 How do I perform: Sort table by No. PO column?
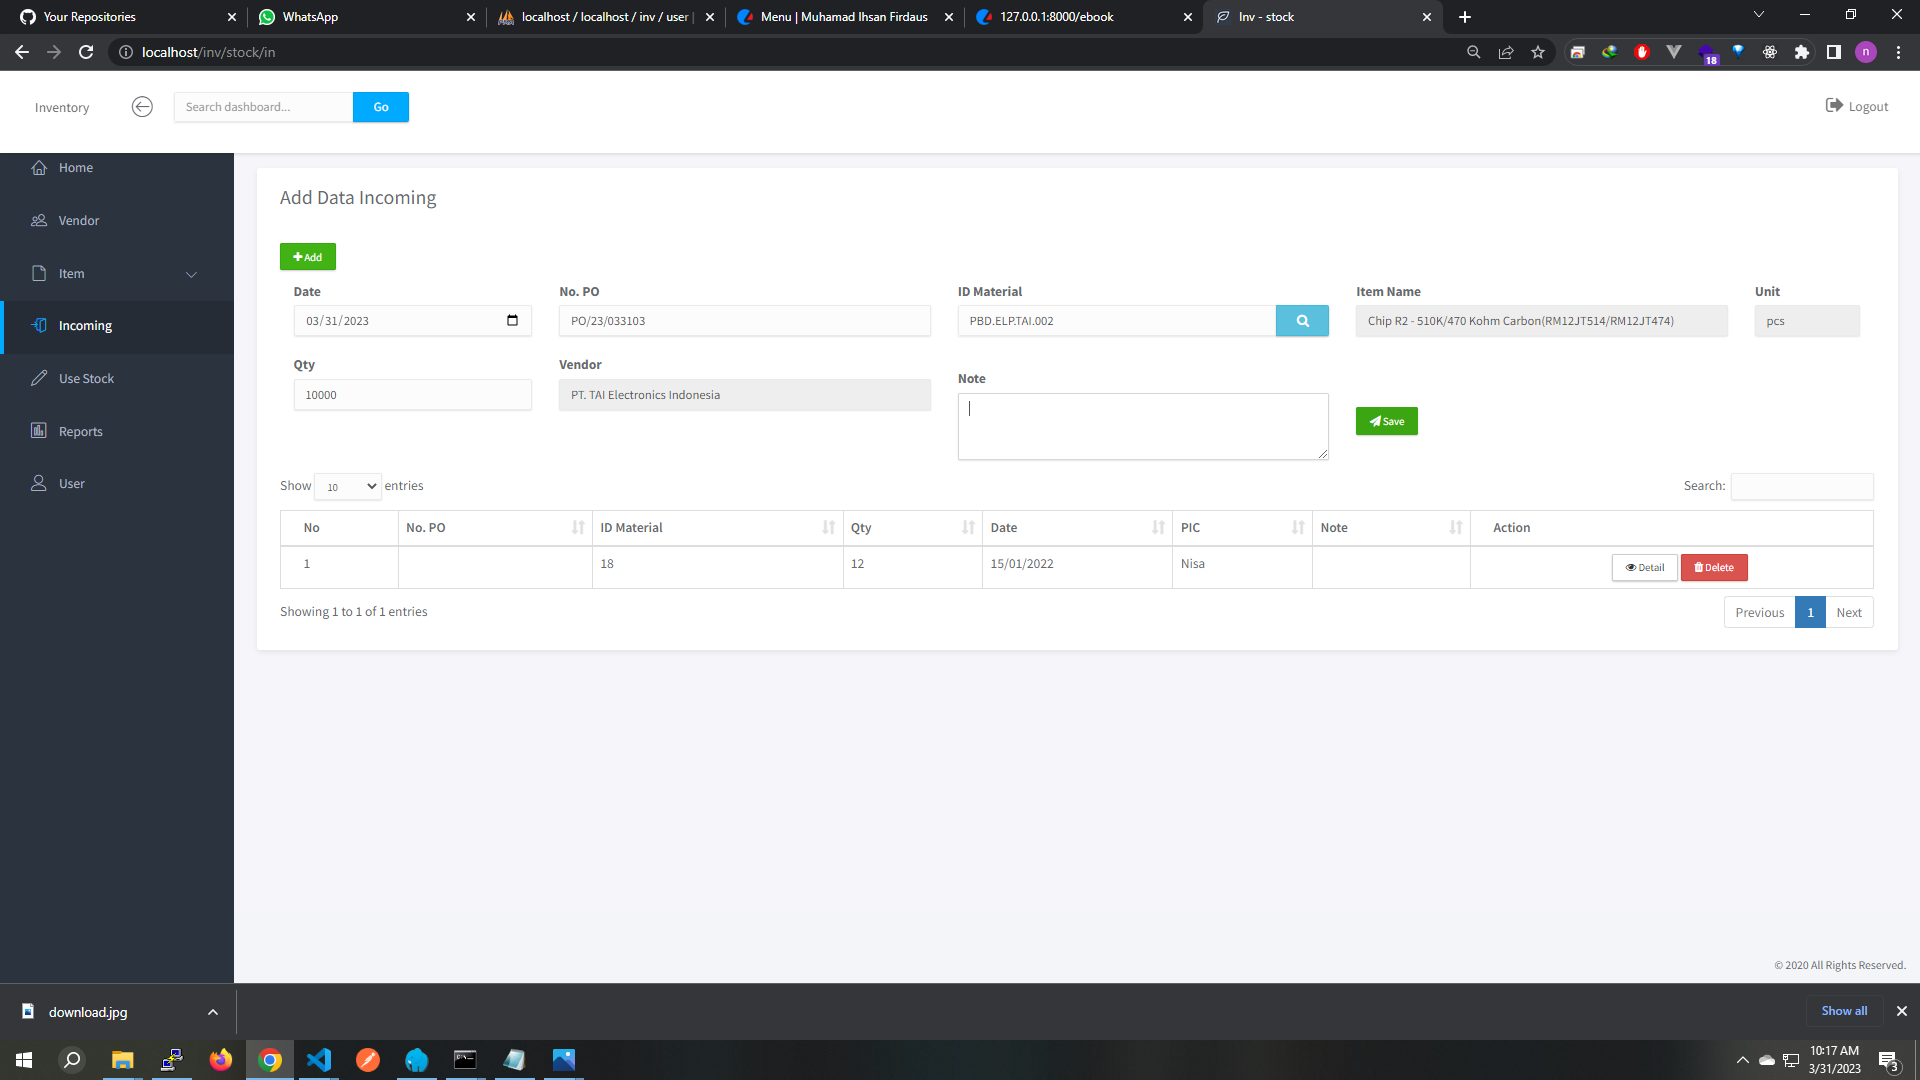click(x=495, y=528)
